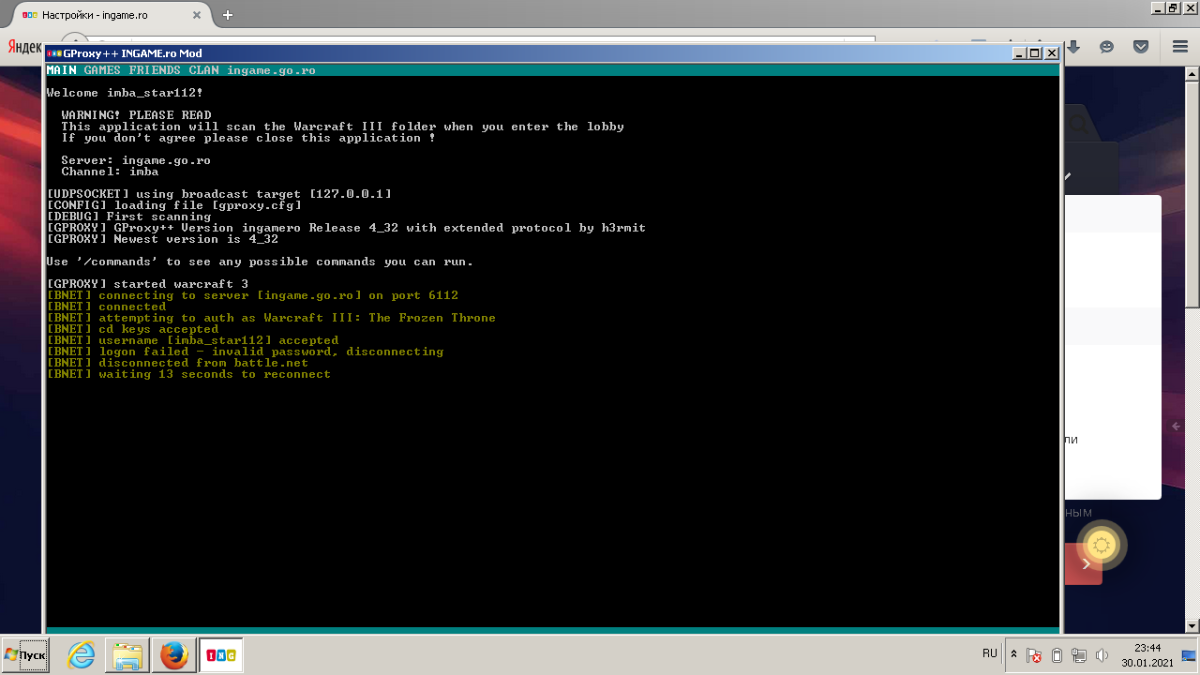Open the Firefox hamburger menu
This screenshot has width=1200, height=675.
click(1178, 47)
